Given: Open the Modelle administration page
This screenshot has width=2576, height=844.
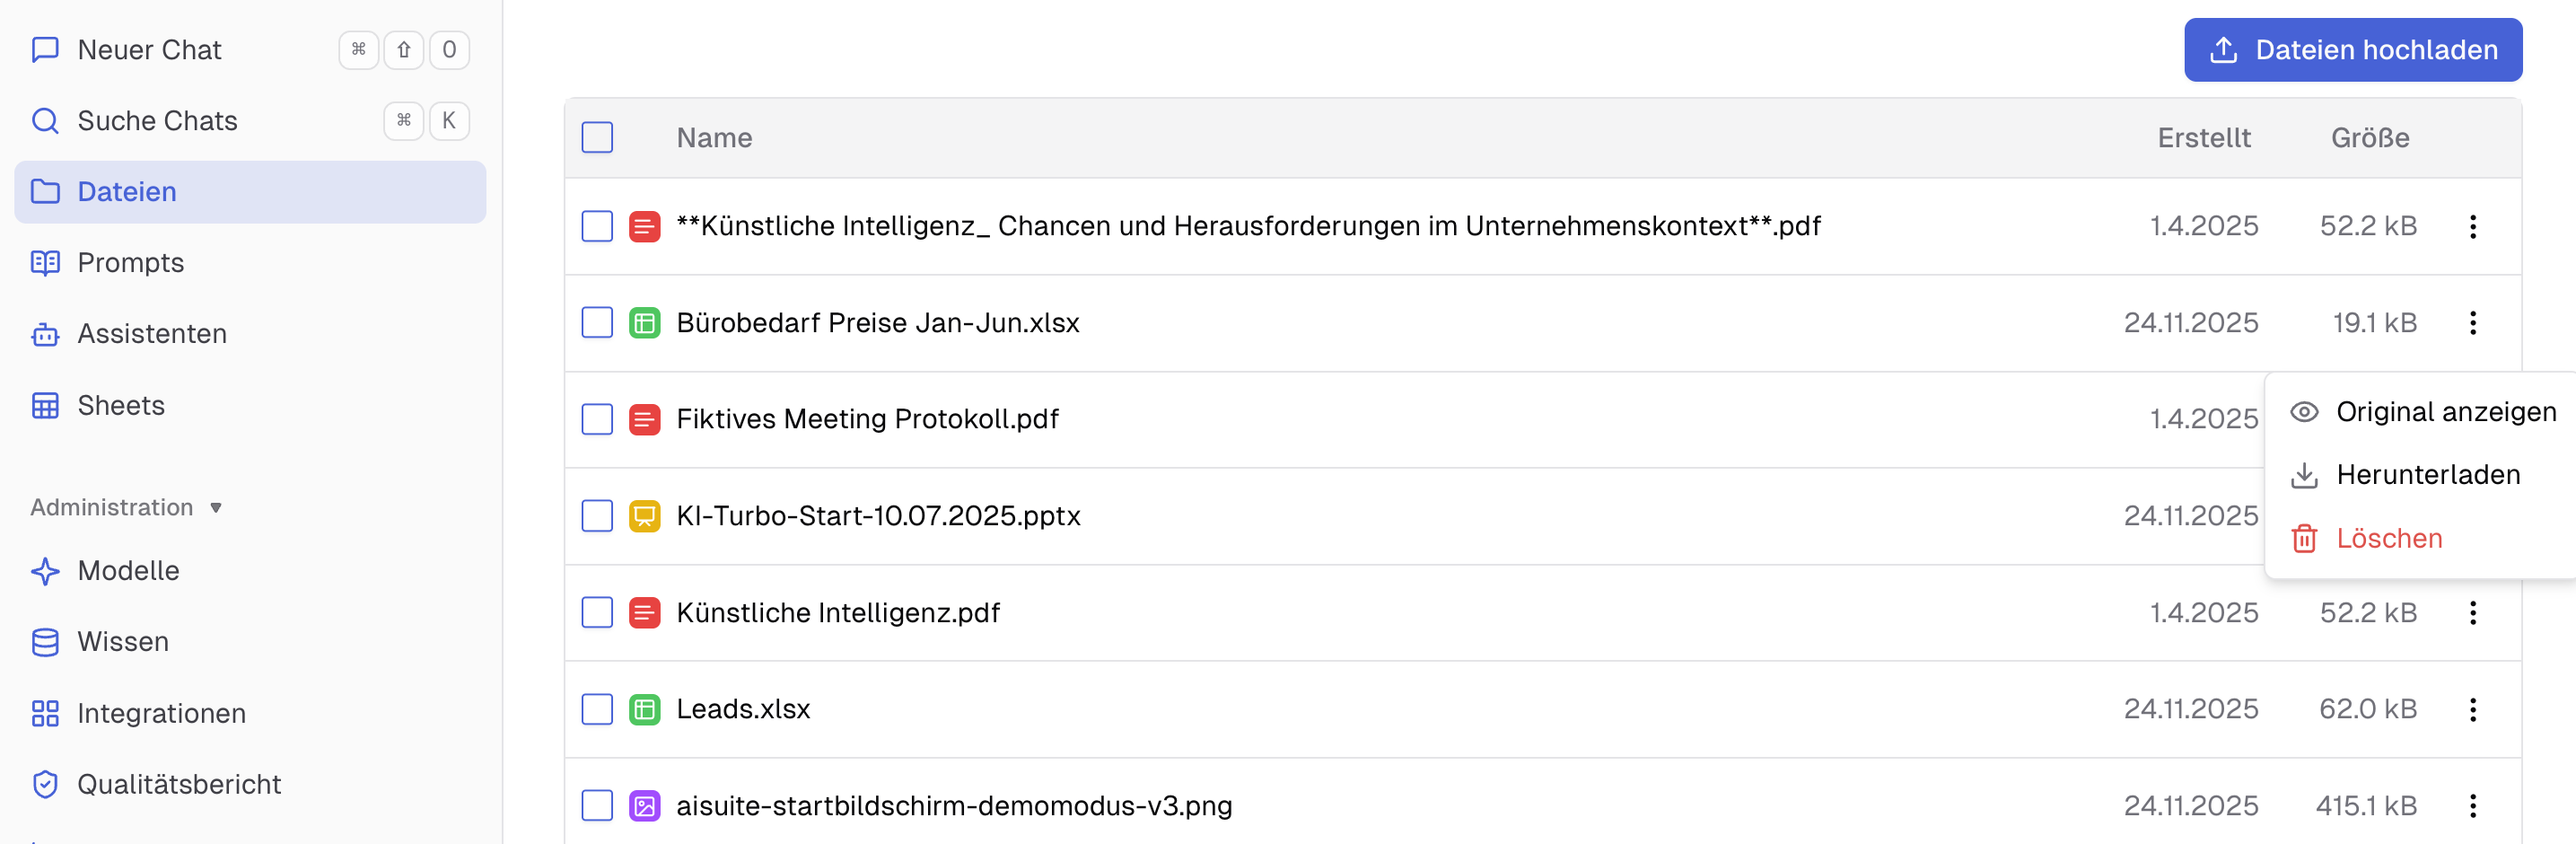Looking at the screenshot, I should [x=128, y=571].
